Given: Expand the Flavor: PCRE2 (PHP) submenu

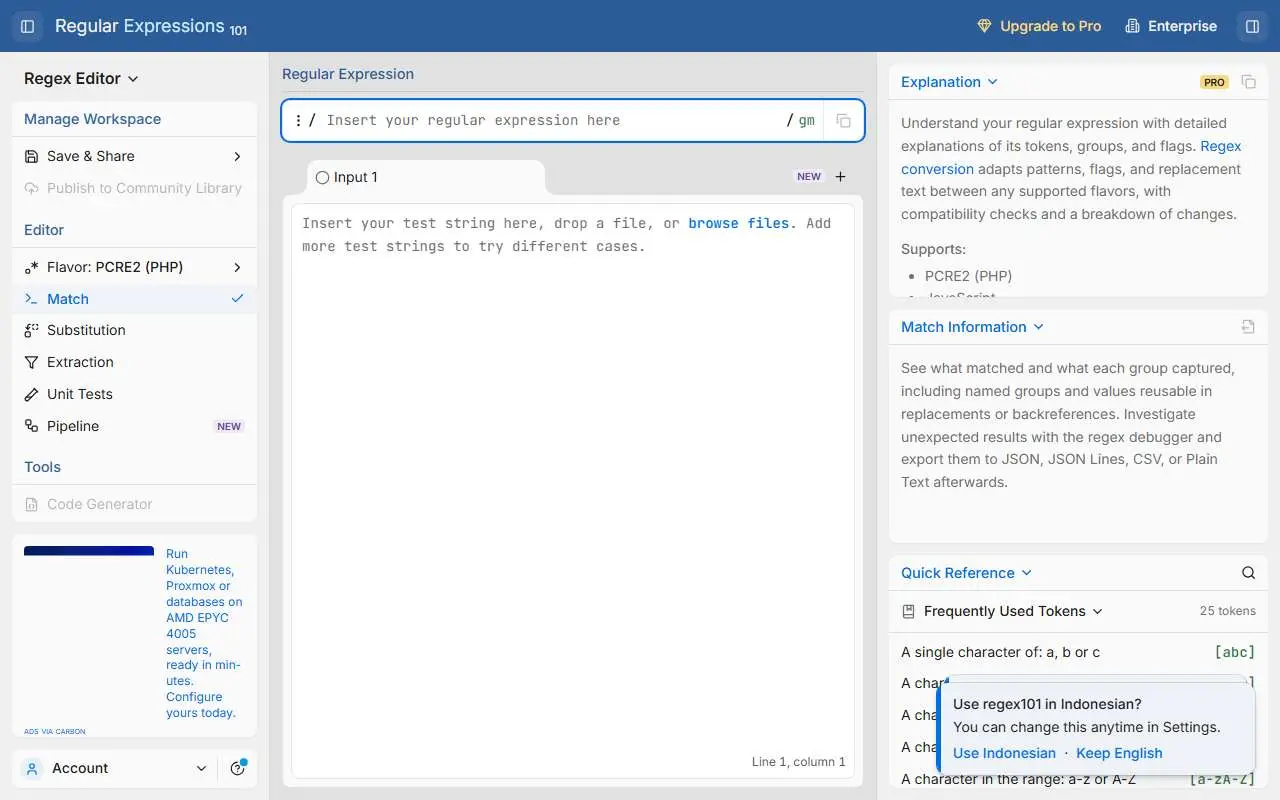Looking at the screenshot, I should (134, 267).
